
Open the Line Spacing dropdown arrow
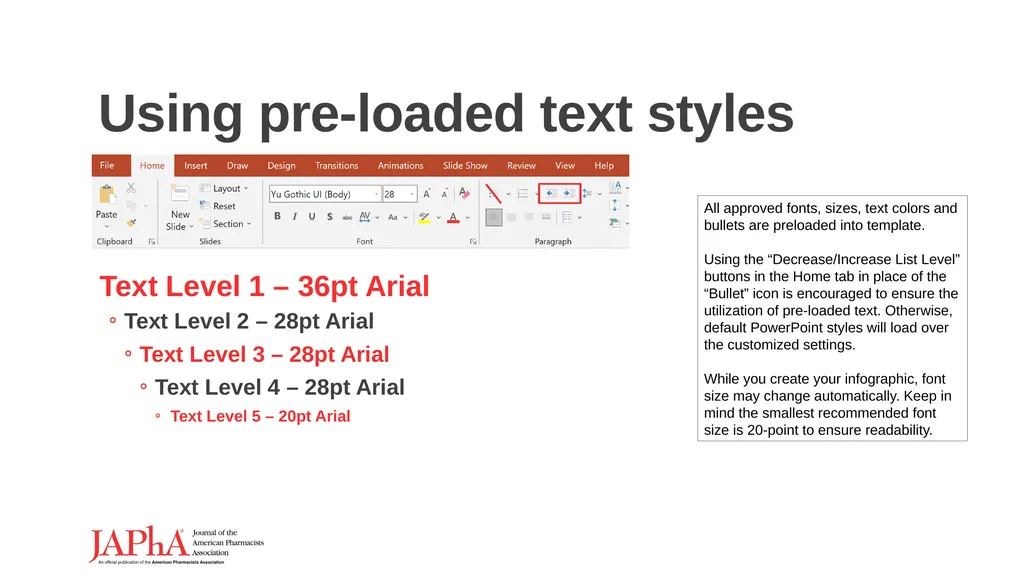600,194
